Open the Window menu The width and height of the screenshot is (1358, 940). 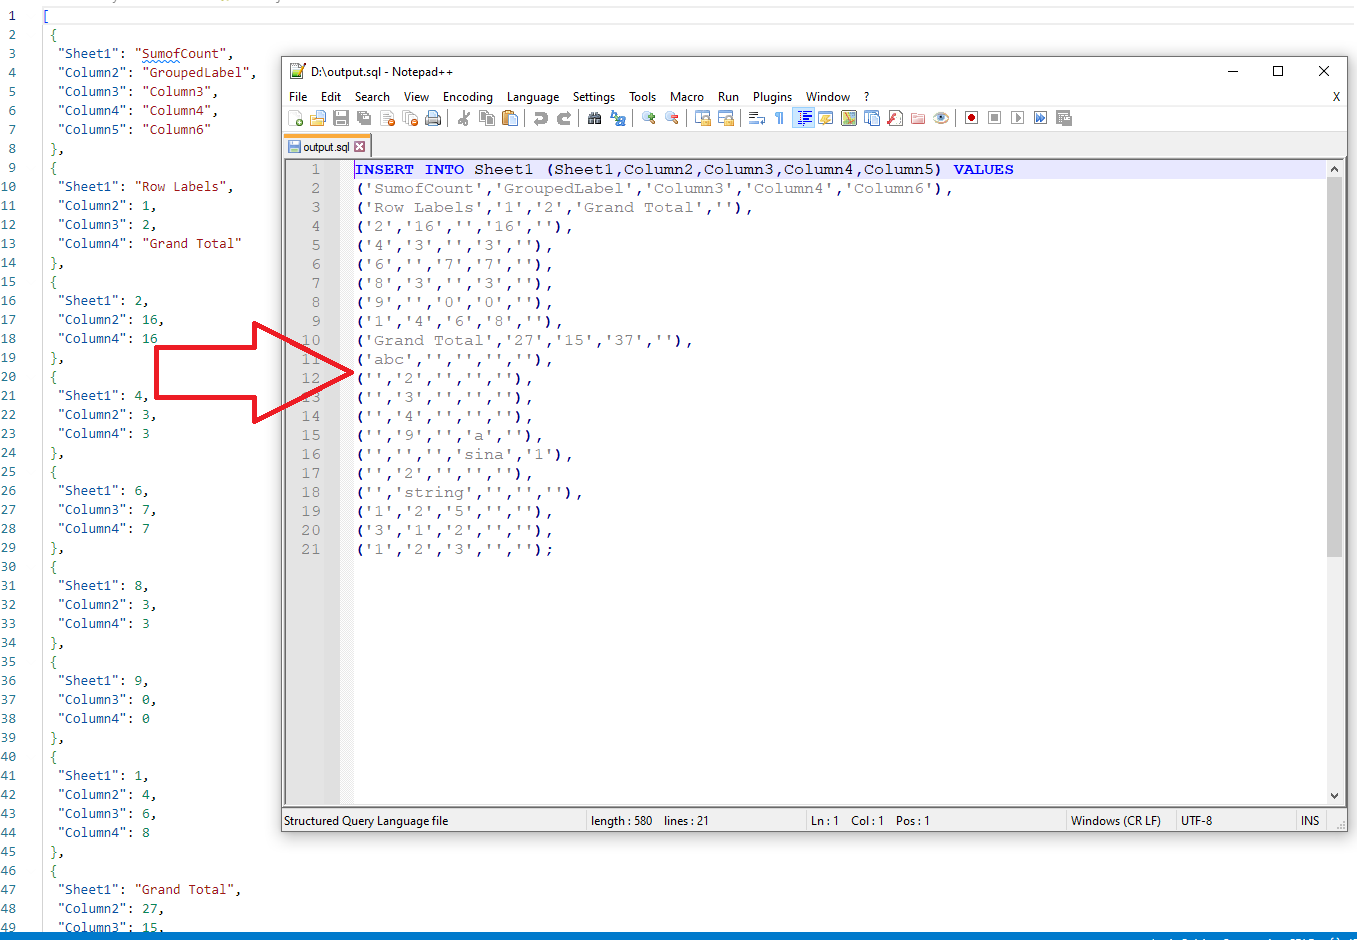[x=828, y=97]
